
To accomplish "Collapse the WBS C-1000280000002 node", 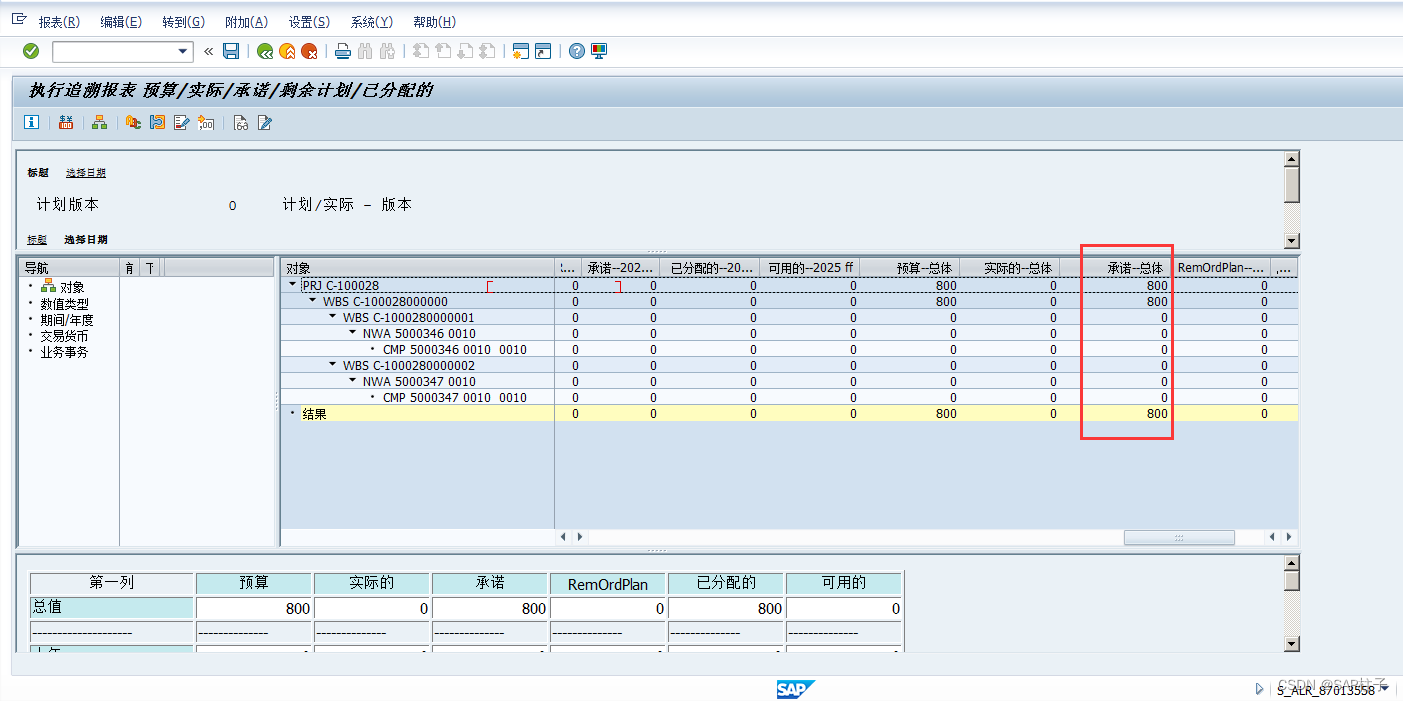I will (x=333, y=365).
